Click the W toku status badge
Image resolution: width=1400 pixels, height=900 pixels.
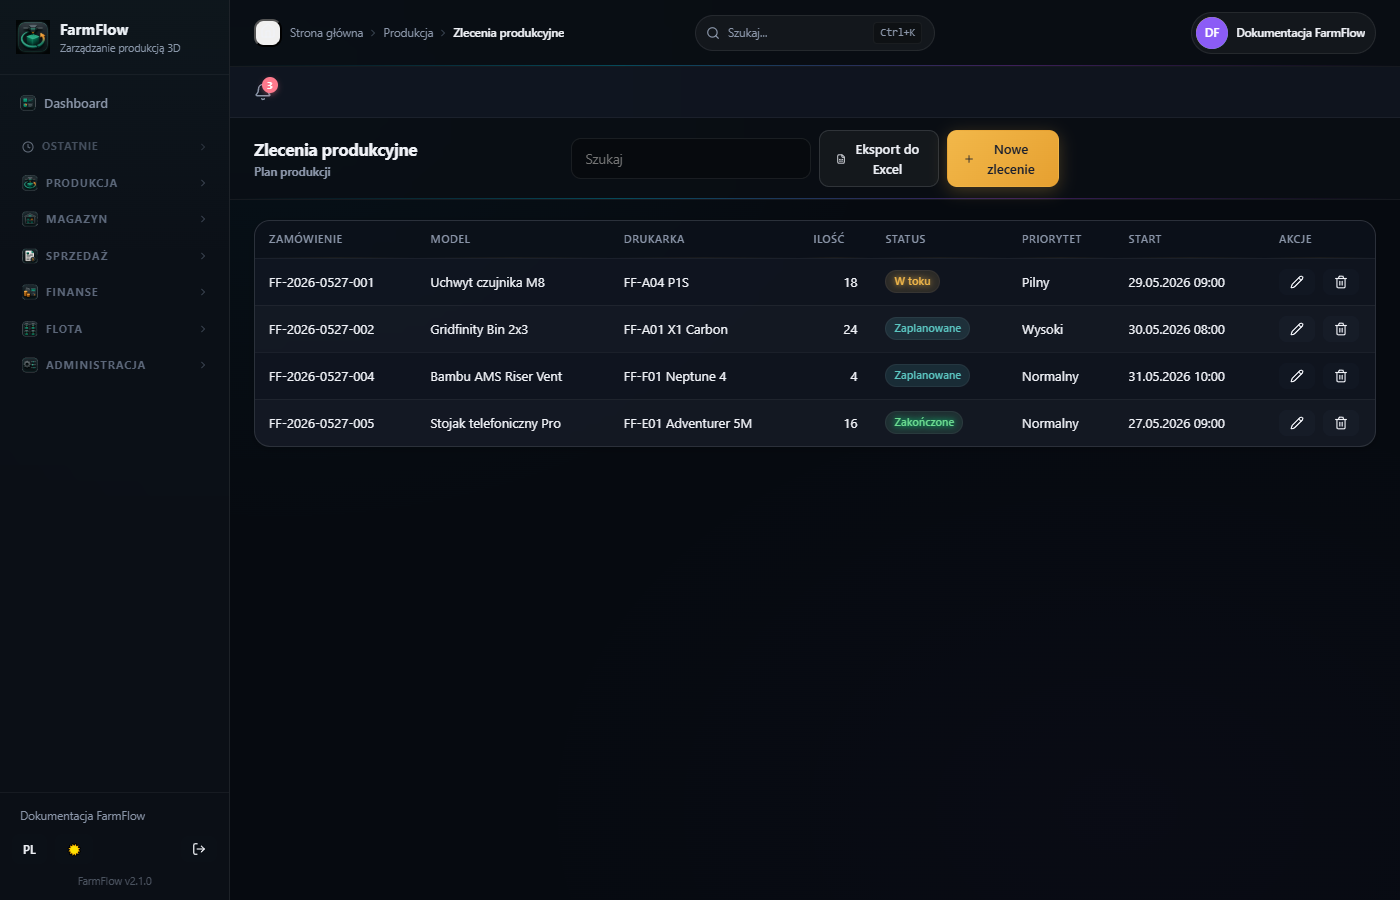tap(912, 282)
